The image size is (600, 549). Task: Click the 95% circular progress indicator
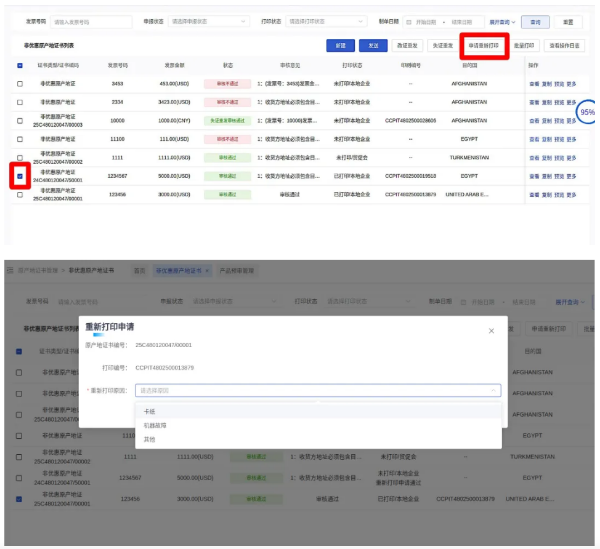586,113
